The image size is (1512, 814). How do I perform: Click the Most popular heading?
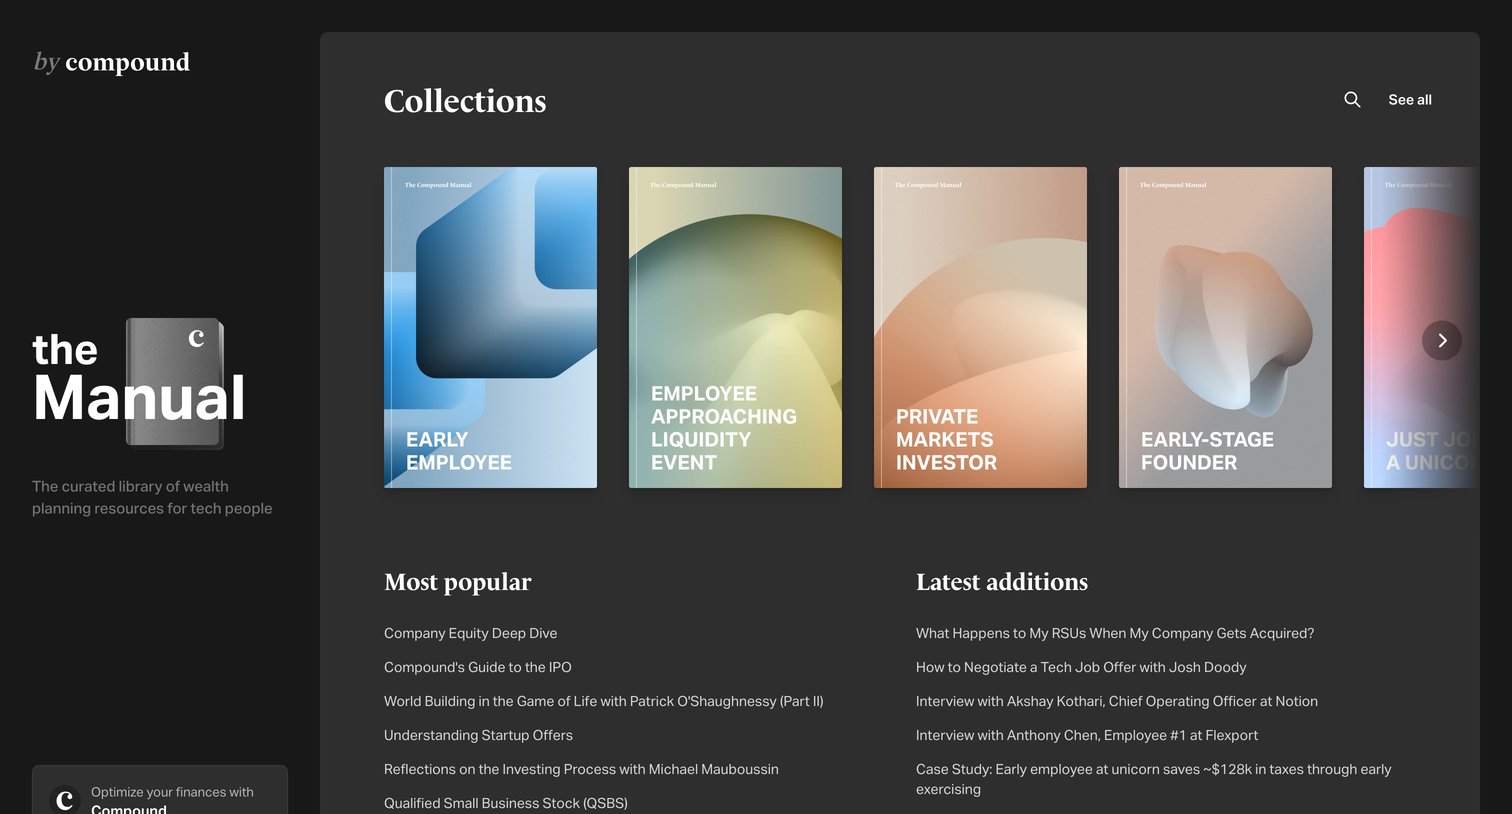click(x=458, y=582)
